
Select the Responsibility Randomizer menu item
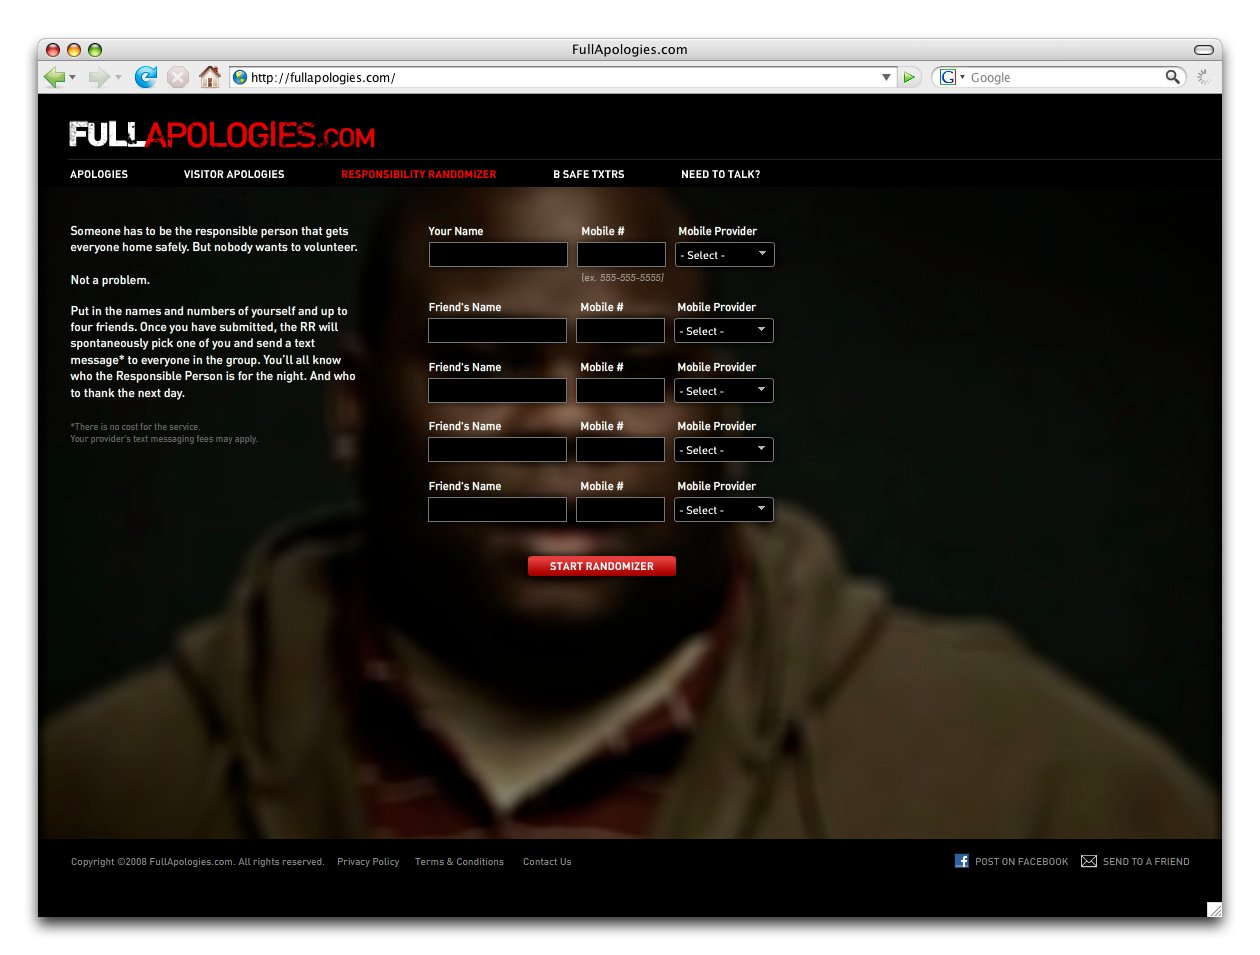click(418, 174)
